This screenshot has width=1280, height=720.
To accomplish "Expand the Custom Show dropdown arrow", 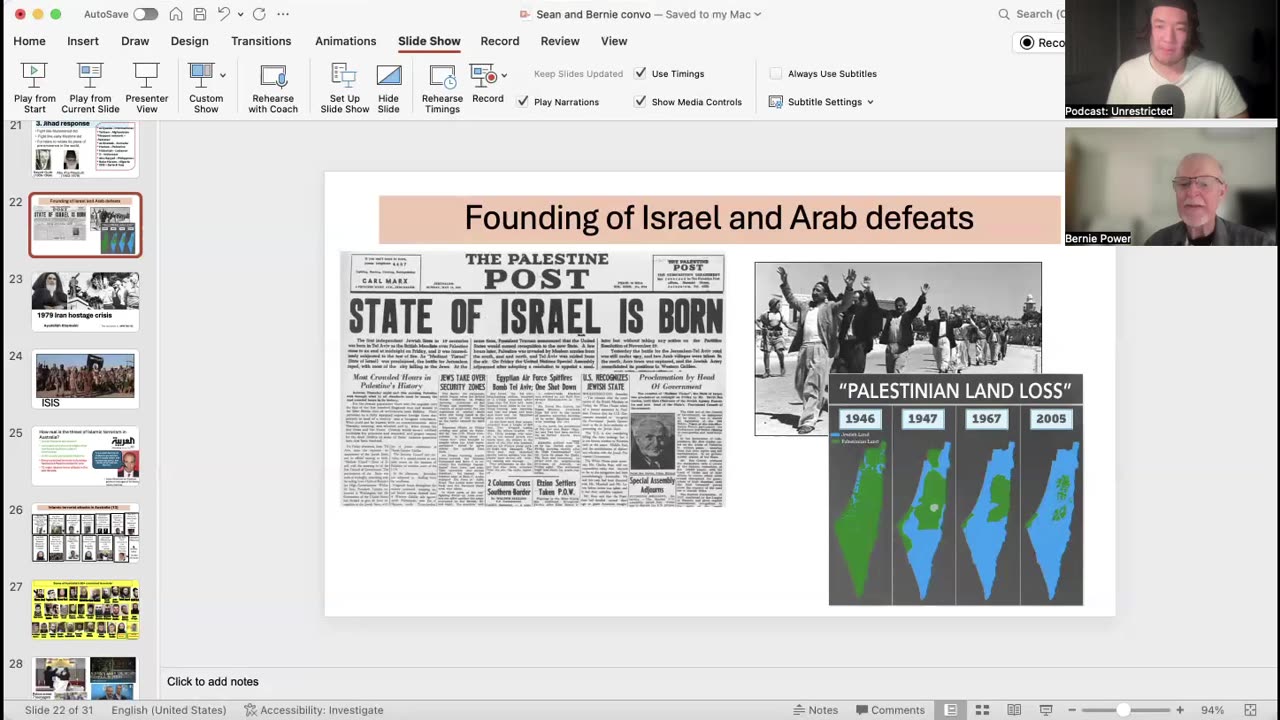I will 223,75.
